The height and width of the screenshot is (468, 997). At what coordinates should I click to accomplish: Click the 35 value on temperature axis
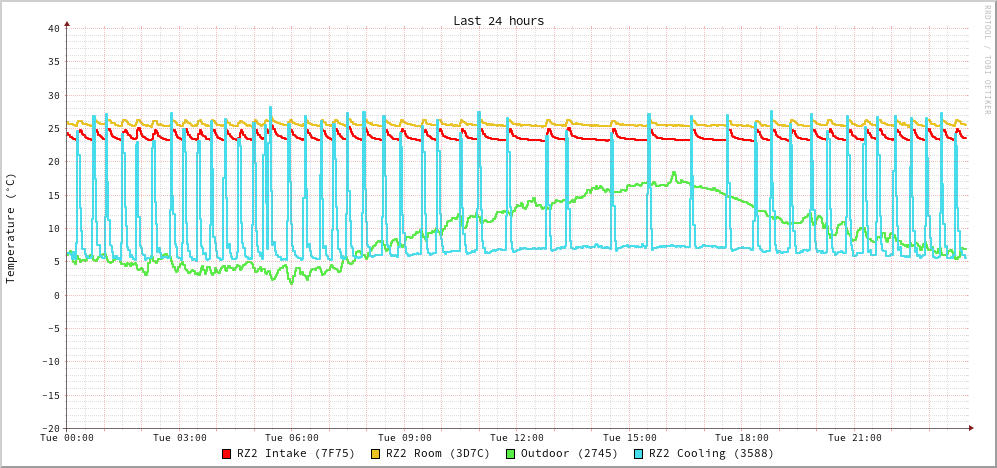pyautogui.click(x=53, y=62)
